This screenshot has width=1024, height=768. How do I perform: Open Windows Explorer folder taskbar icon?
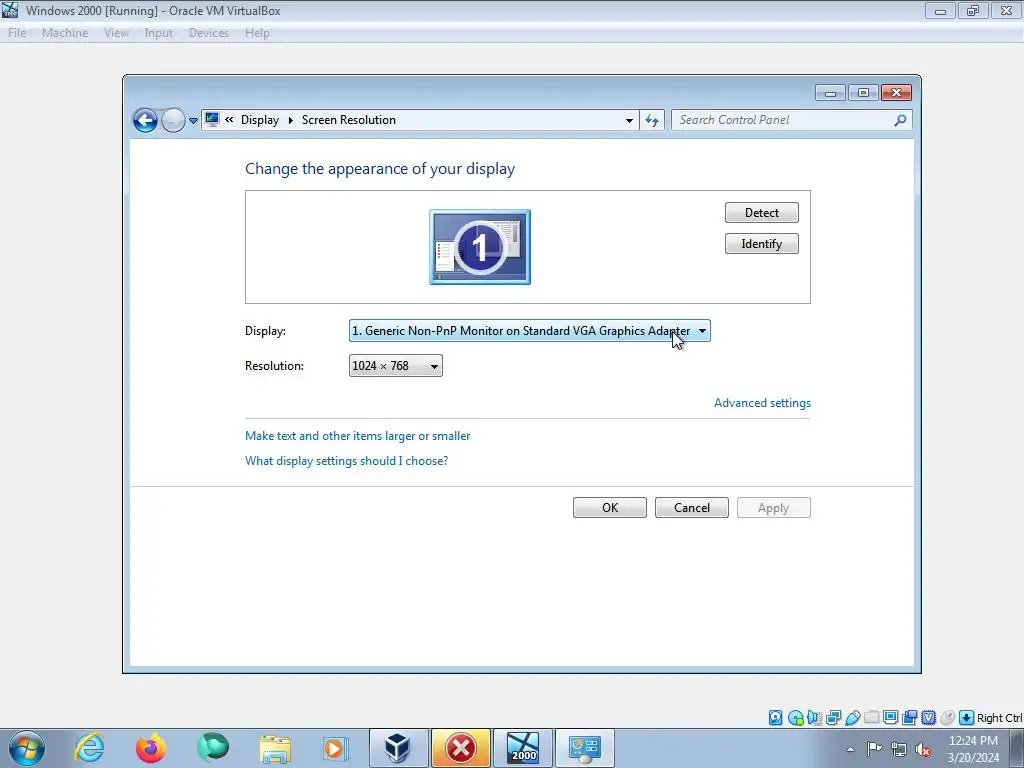[275, 748]
